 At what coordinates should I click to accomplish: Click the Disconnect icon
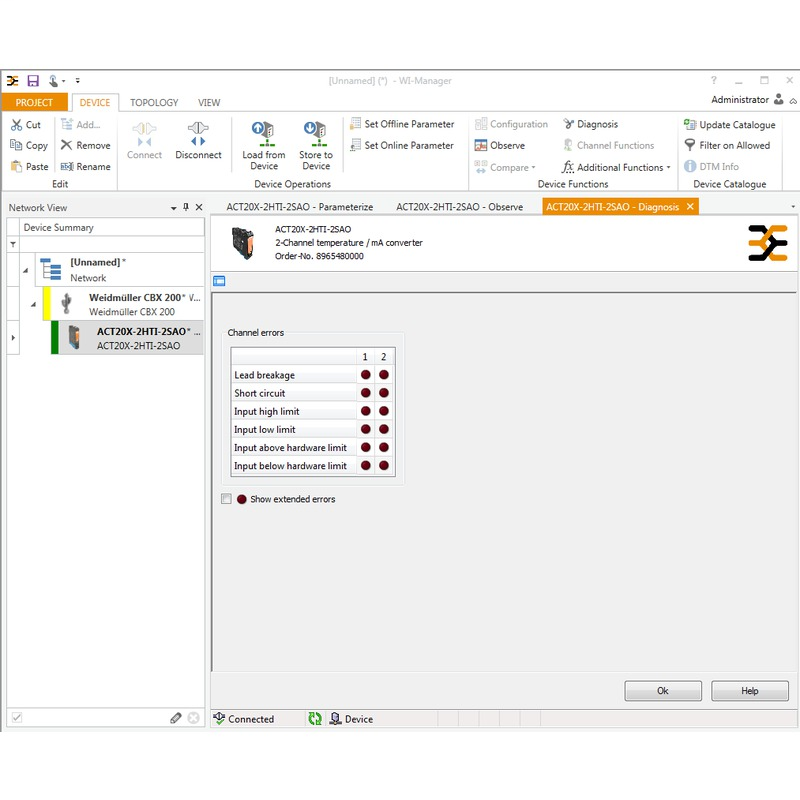coord(198,134)
